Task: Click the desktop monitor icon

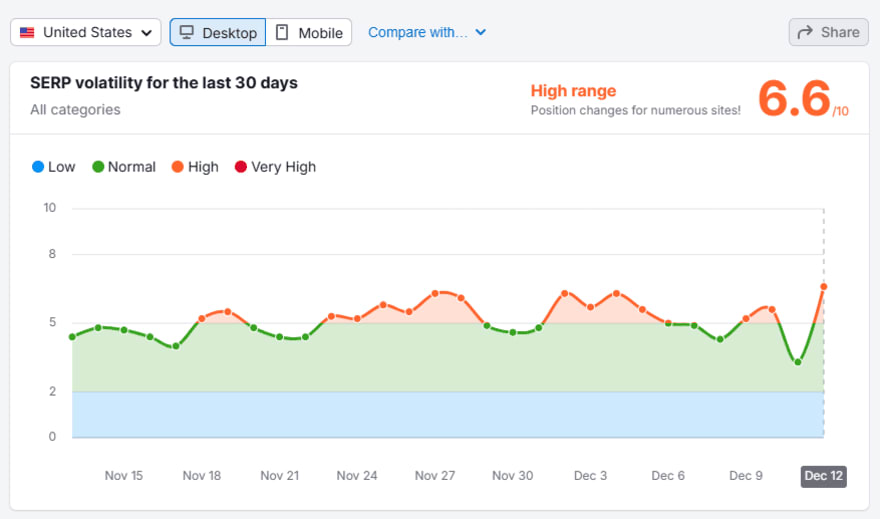Action: click(x=186, y=32)
